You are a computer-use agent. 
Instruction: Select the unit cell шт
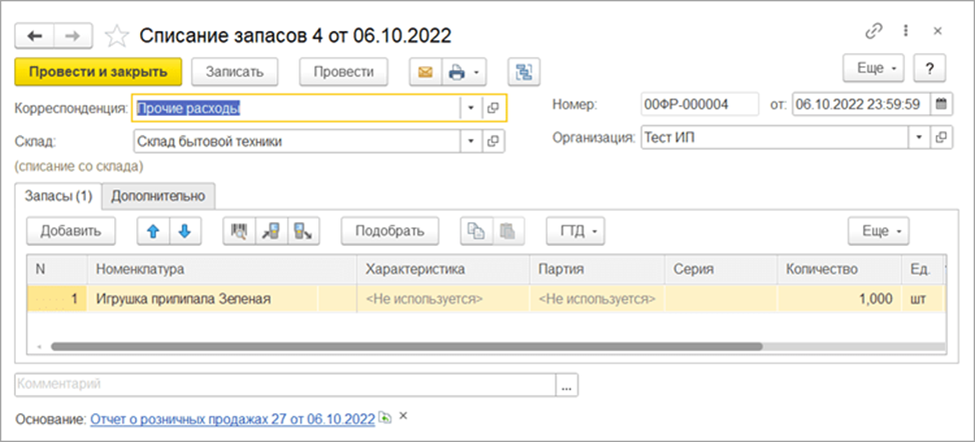click(x=924, y=299)
